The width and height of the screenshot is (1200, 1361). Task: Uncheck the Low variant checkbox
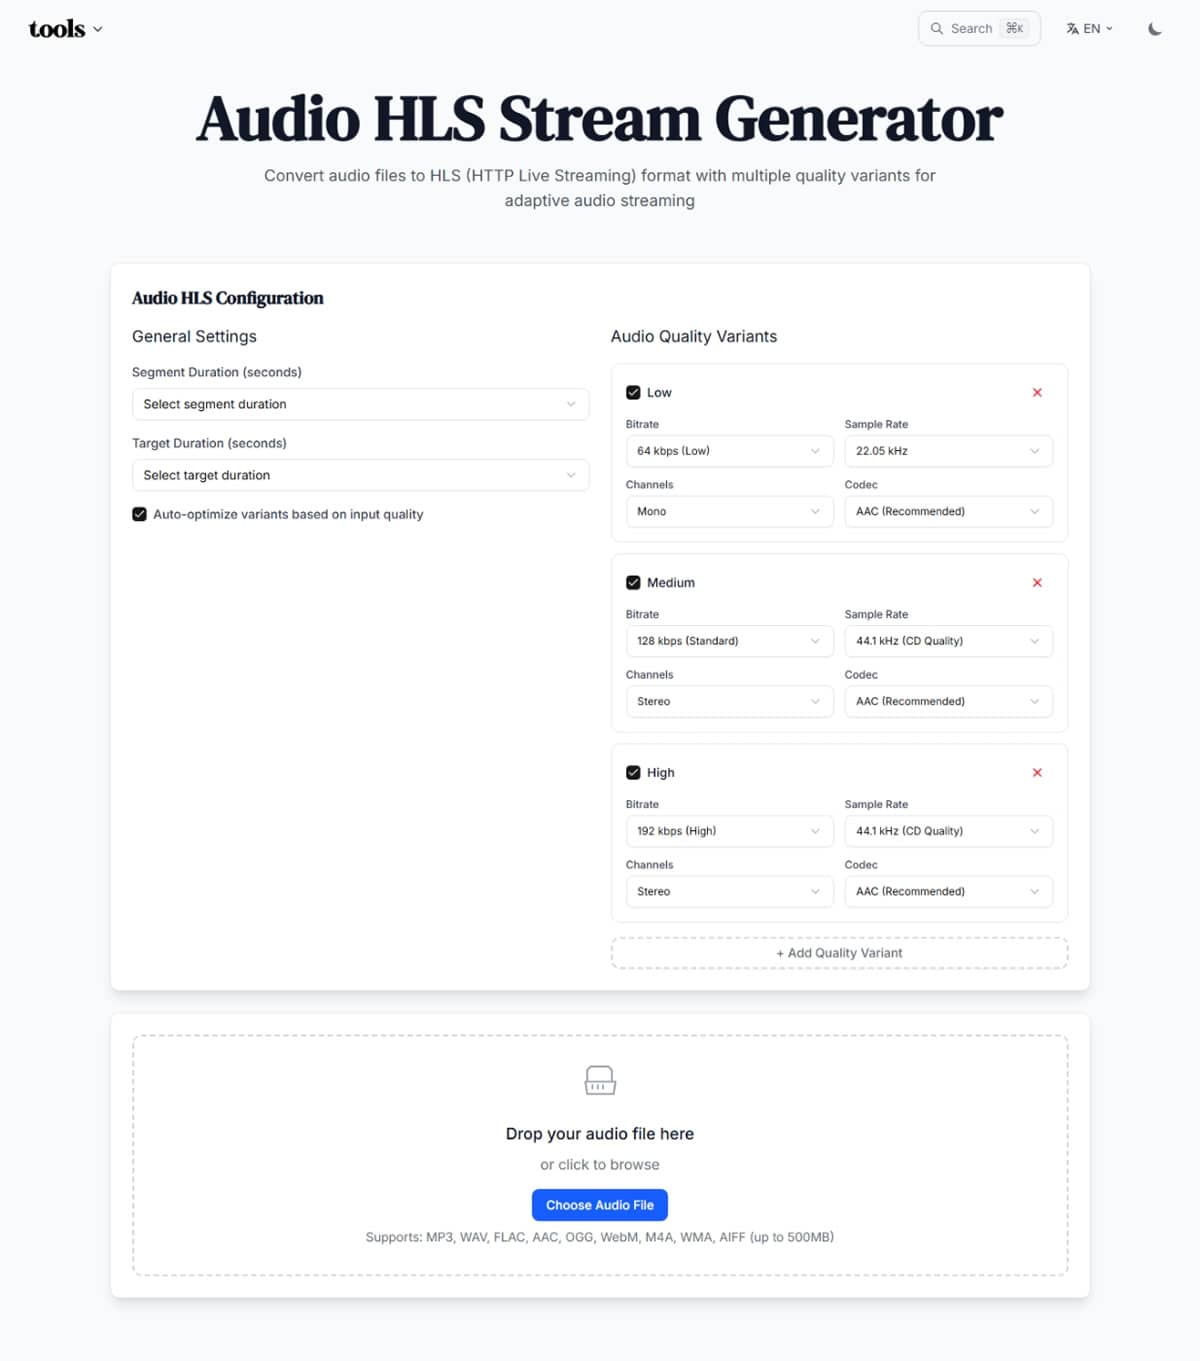[634, 392]
